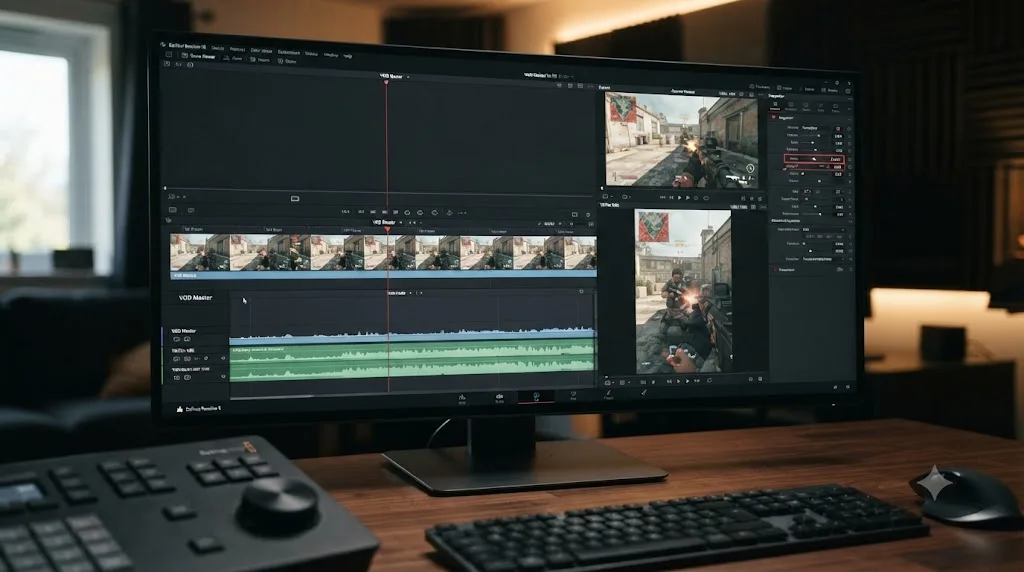Toggle loop in the vertical portrait viewer

pyautogui.click(x=709, y=381)
